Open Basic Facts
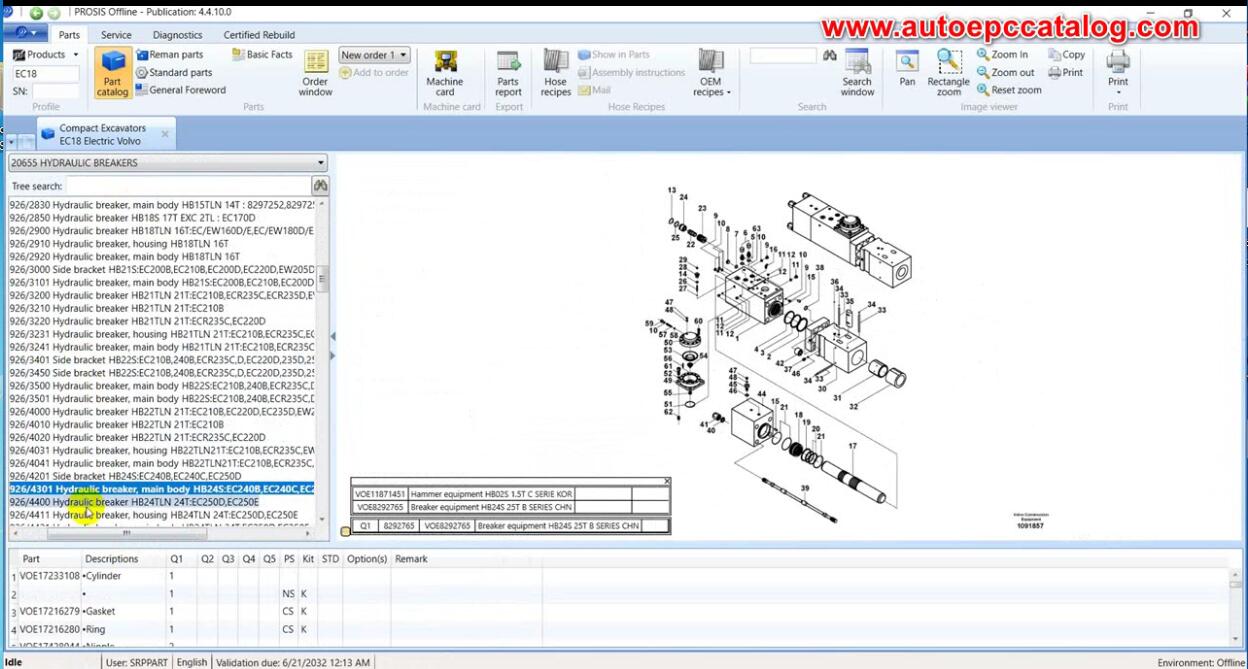Viewport: 1248px width, 669px height. coord(262,55)
